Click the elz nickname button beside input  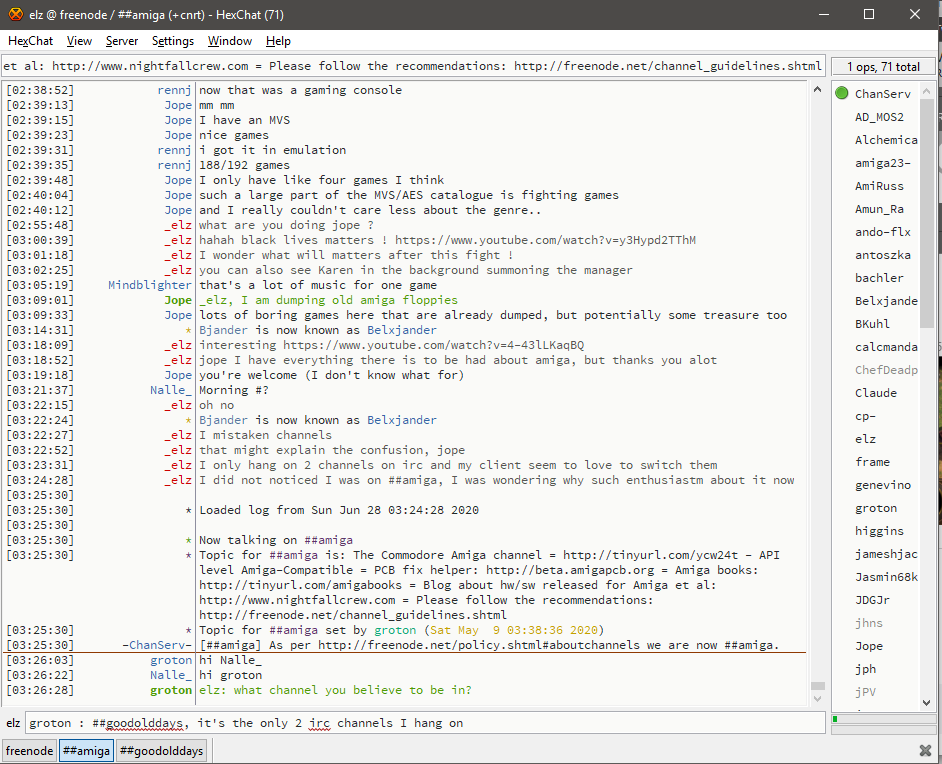pos(13,723)
